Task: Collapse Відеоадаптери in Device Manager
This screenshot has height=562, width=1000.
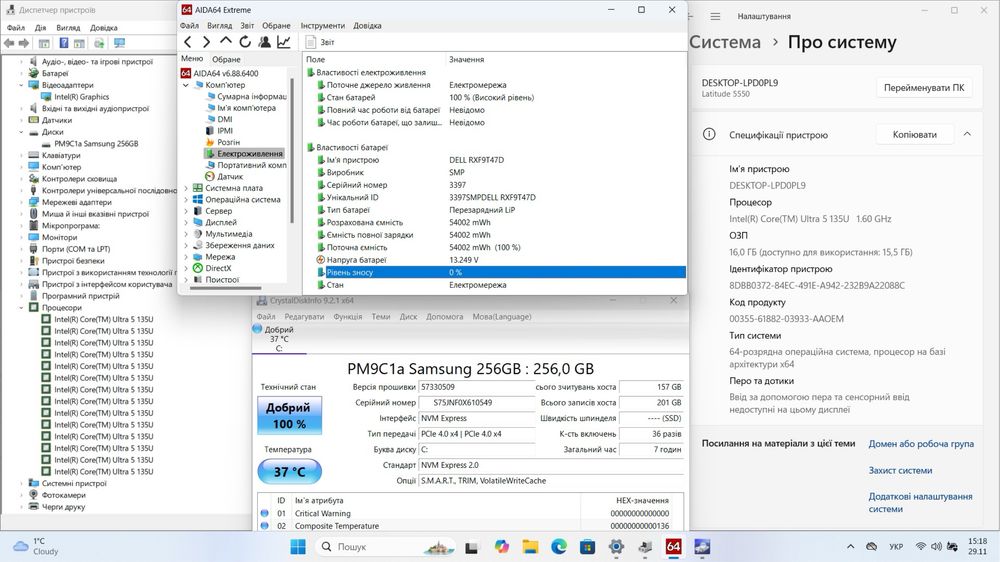Action: click(x=21, y=85)
